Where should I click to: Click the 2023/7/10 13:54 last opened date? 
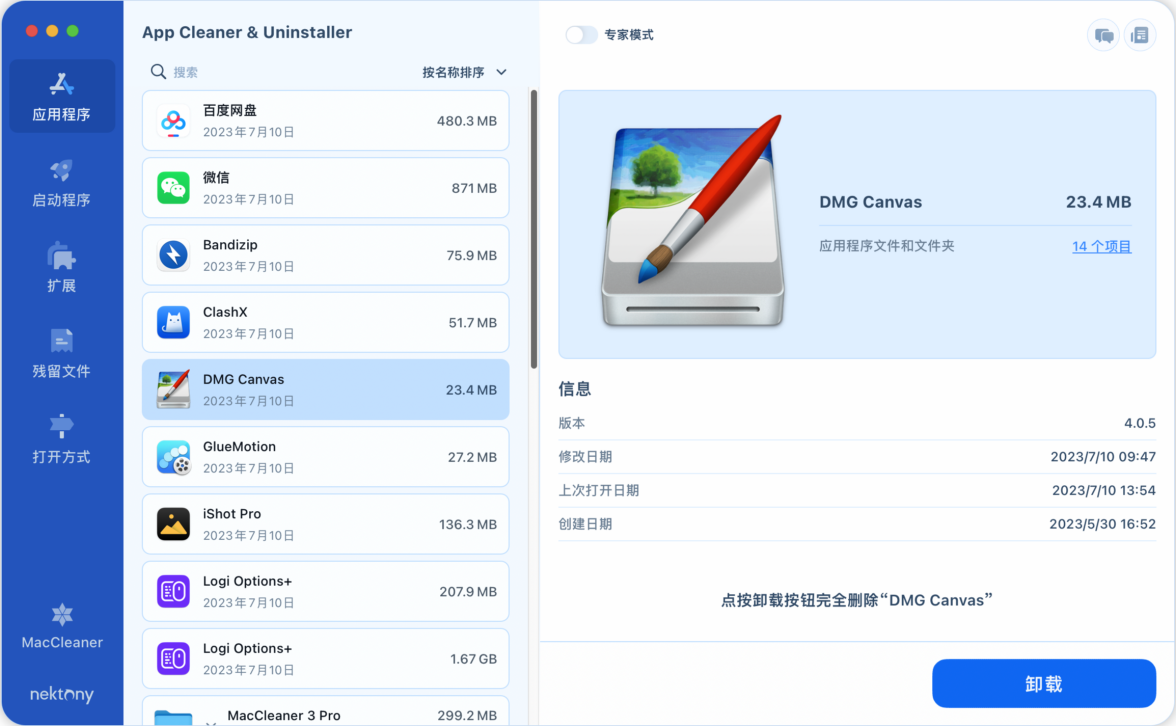click(x=1104, y=490)
